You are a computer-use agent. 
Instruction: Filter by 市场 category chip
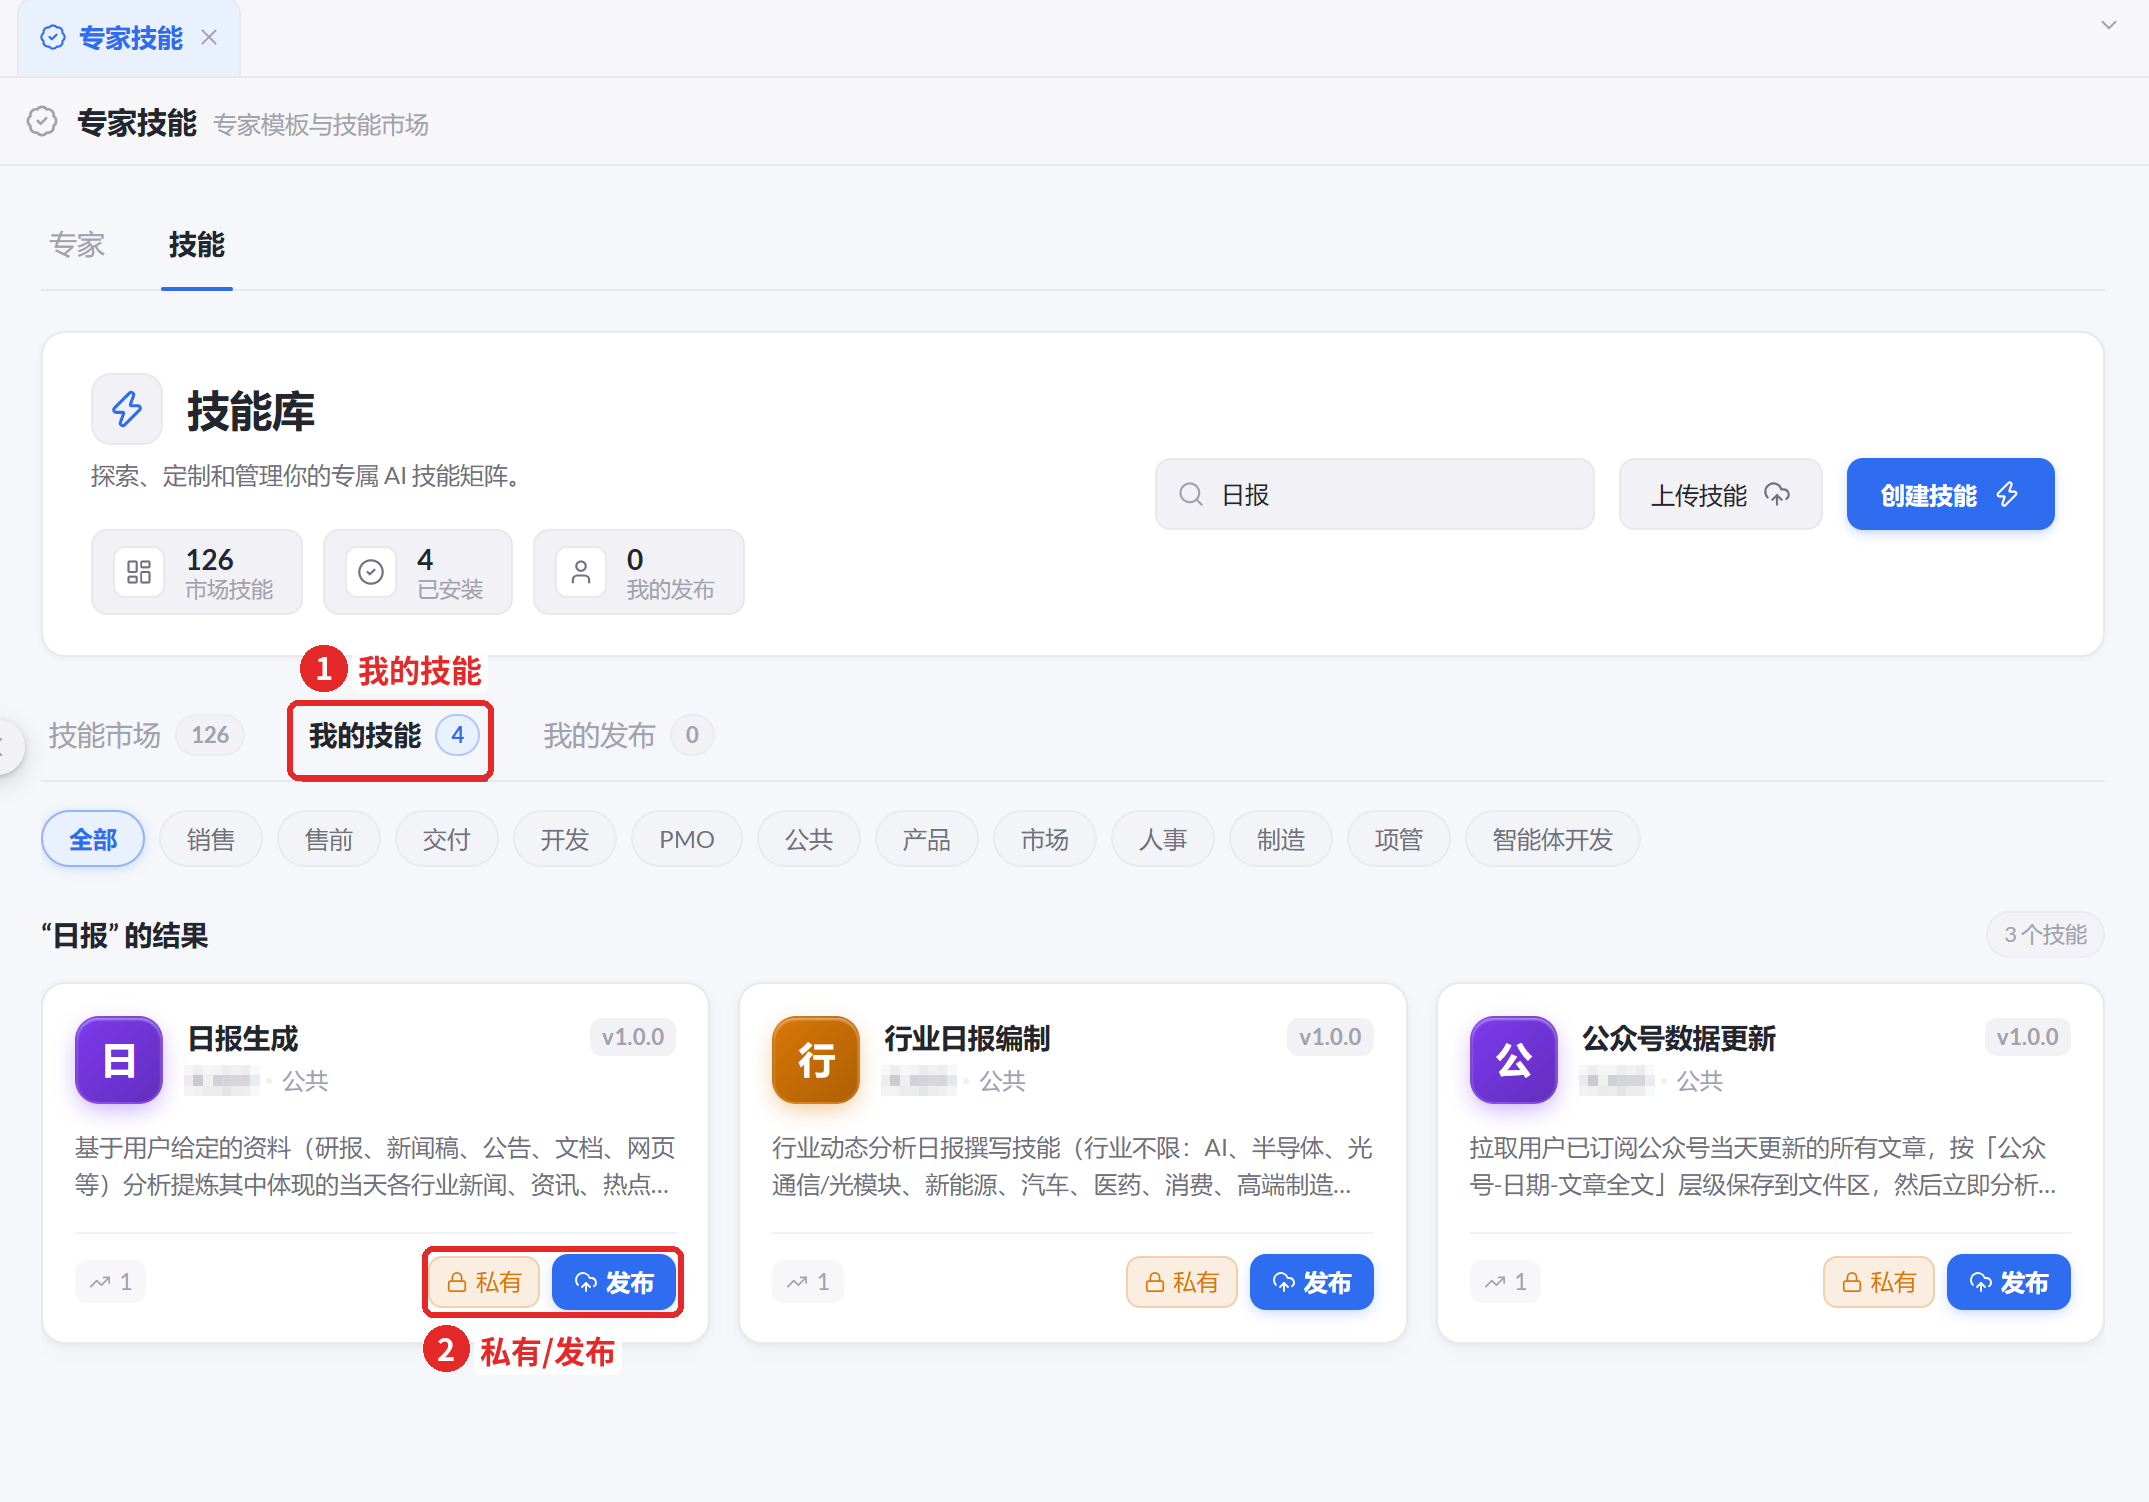click(x=1045, y=839)
